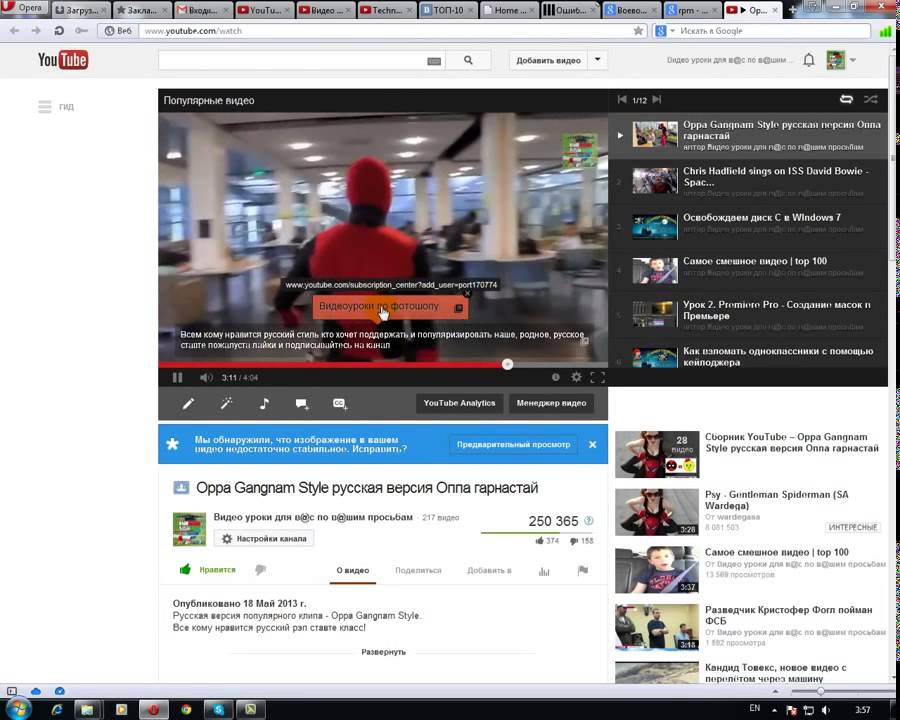The width and height of the screenshot is (900, 720).
Task: Reload the page in Opera
Action: 59,30
